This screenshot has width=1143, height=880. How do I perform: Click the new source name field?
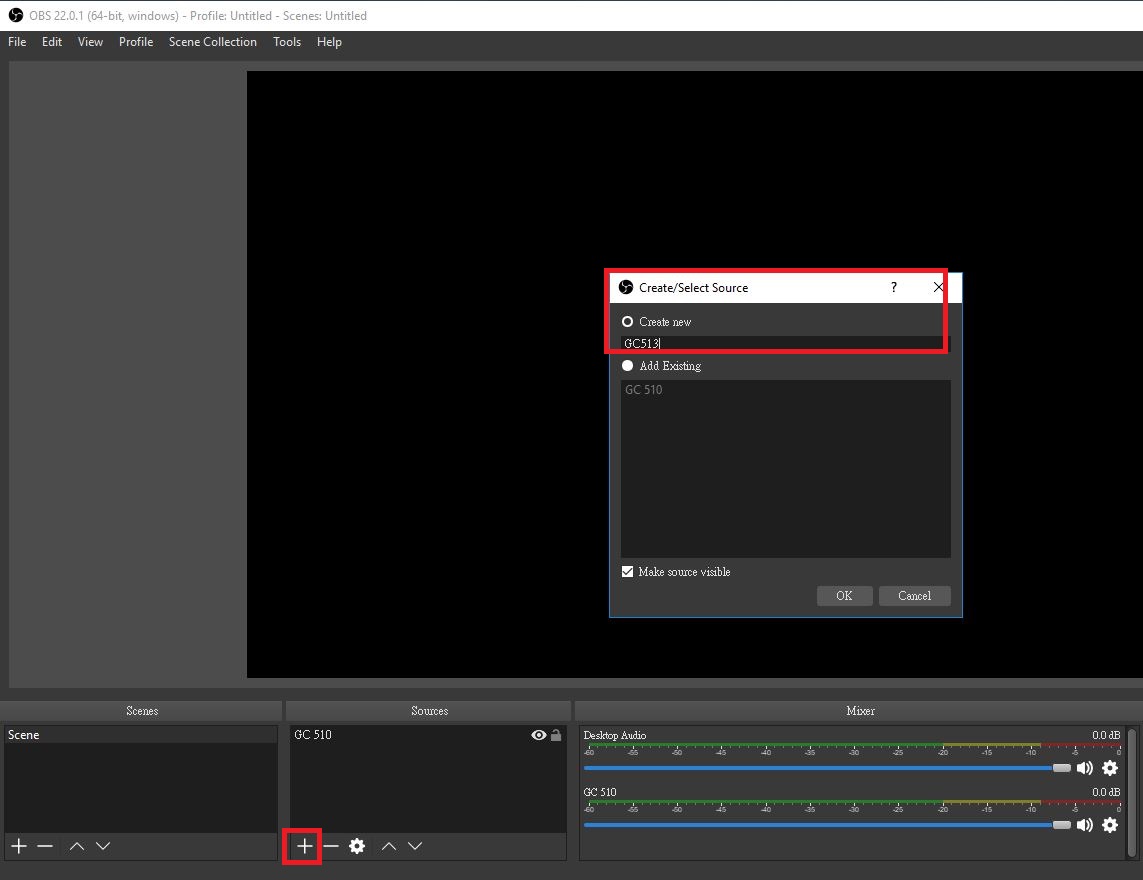click(780, 343)
